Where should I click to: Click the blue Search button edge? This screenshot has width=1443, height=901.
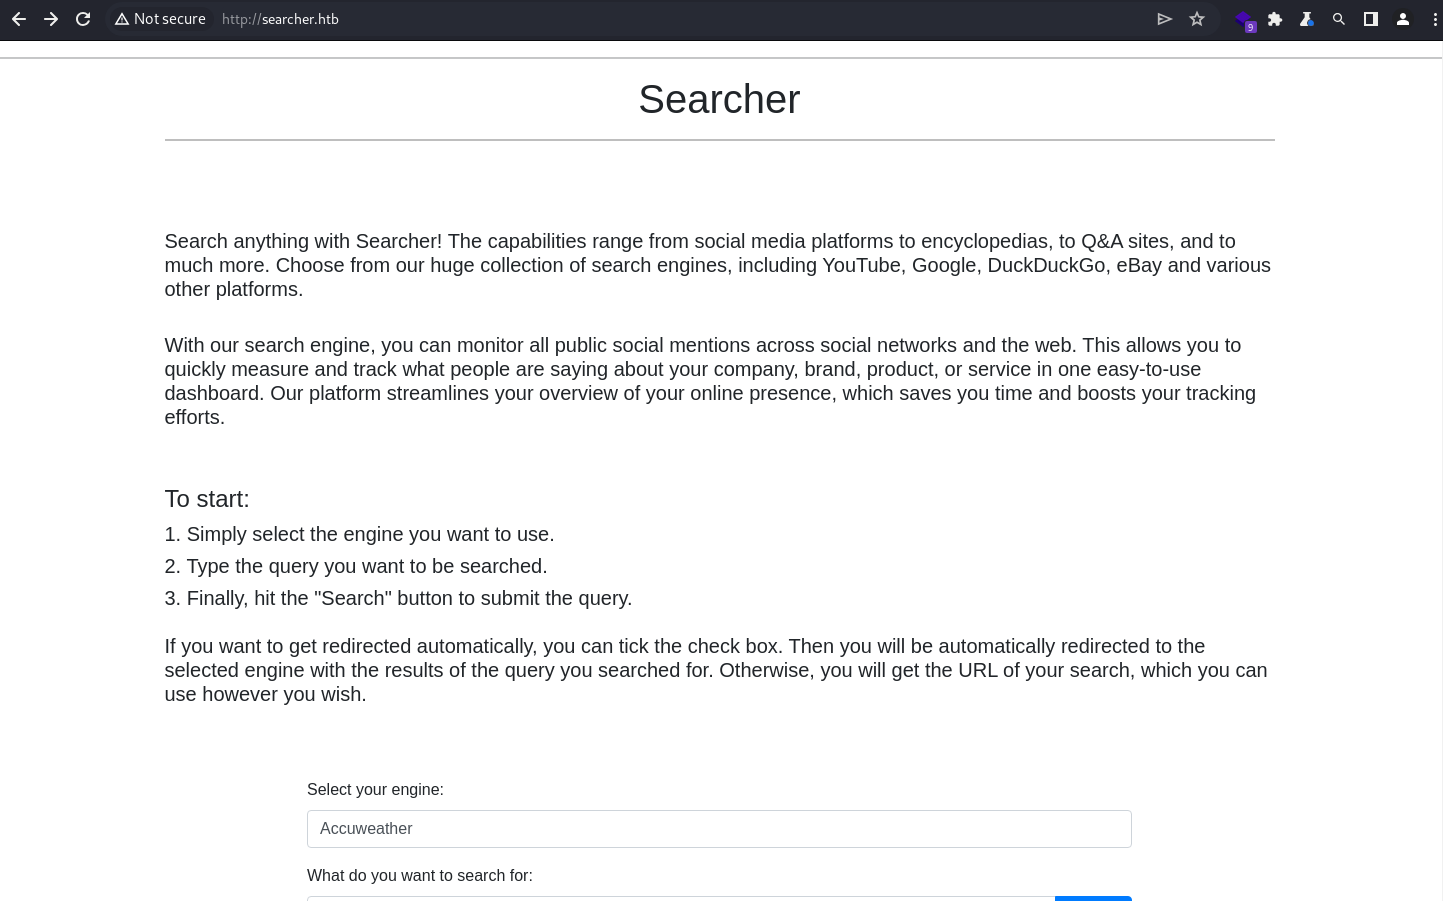pyautogui.click(x=1093, y=898)
